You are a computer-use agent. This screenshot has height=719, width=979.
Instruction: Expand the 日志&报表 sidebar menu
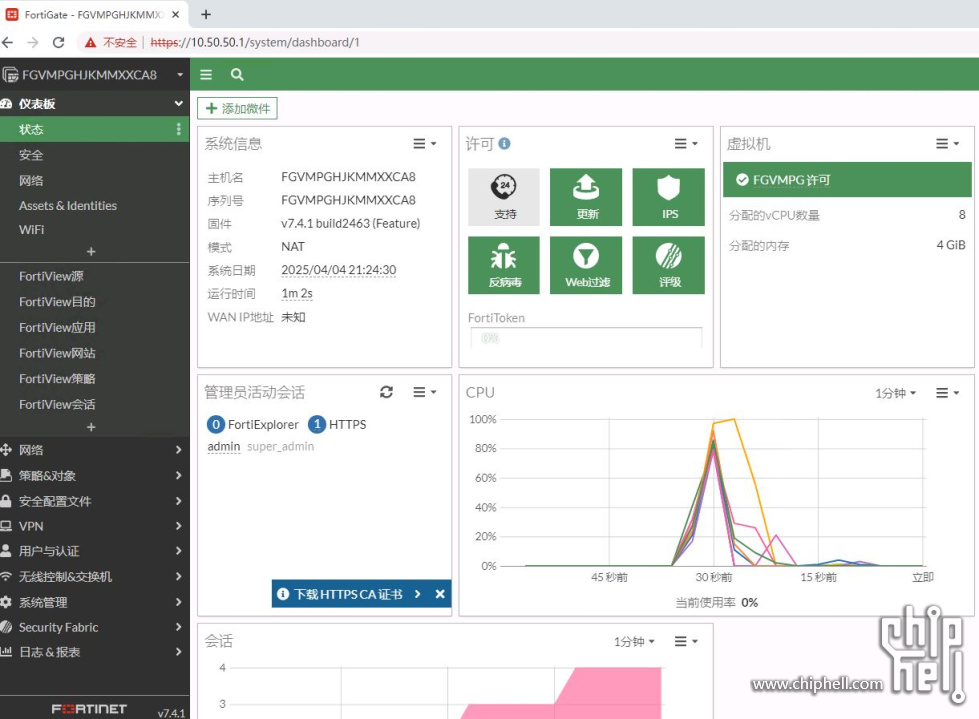point(95,652)
